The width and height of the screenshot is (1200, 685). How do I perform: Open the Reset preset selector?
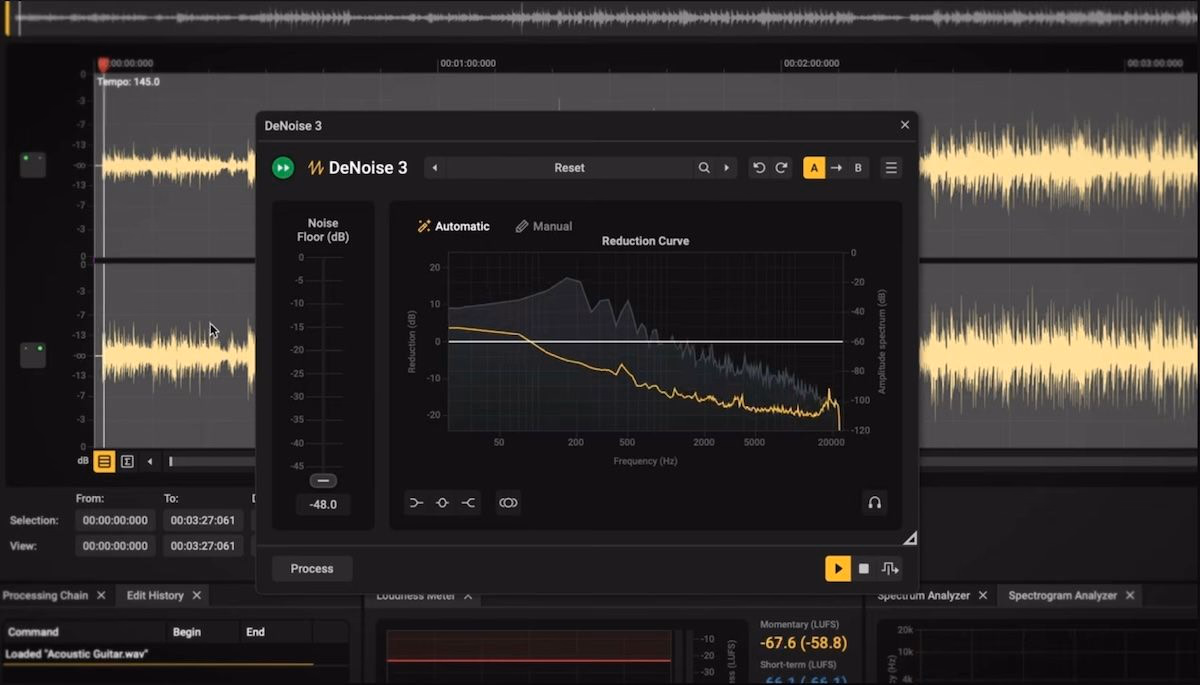click(x=569, y=168)
